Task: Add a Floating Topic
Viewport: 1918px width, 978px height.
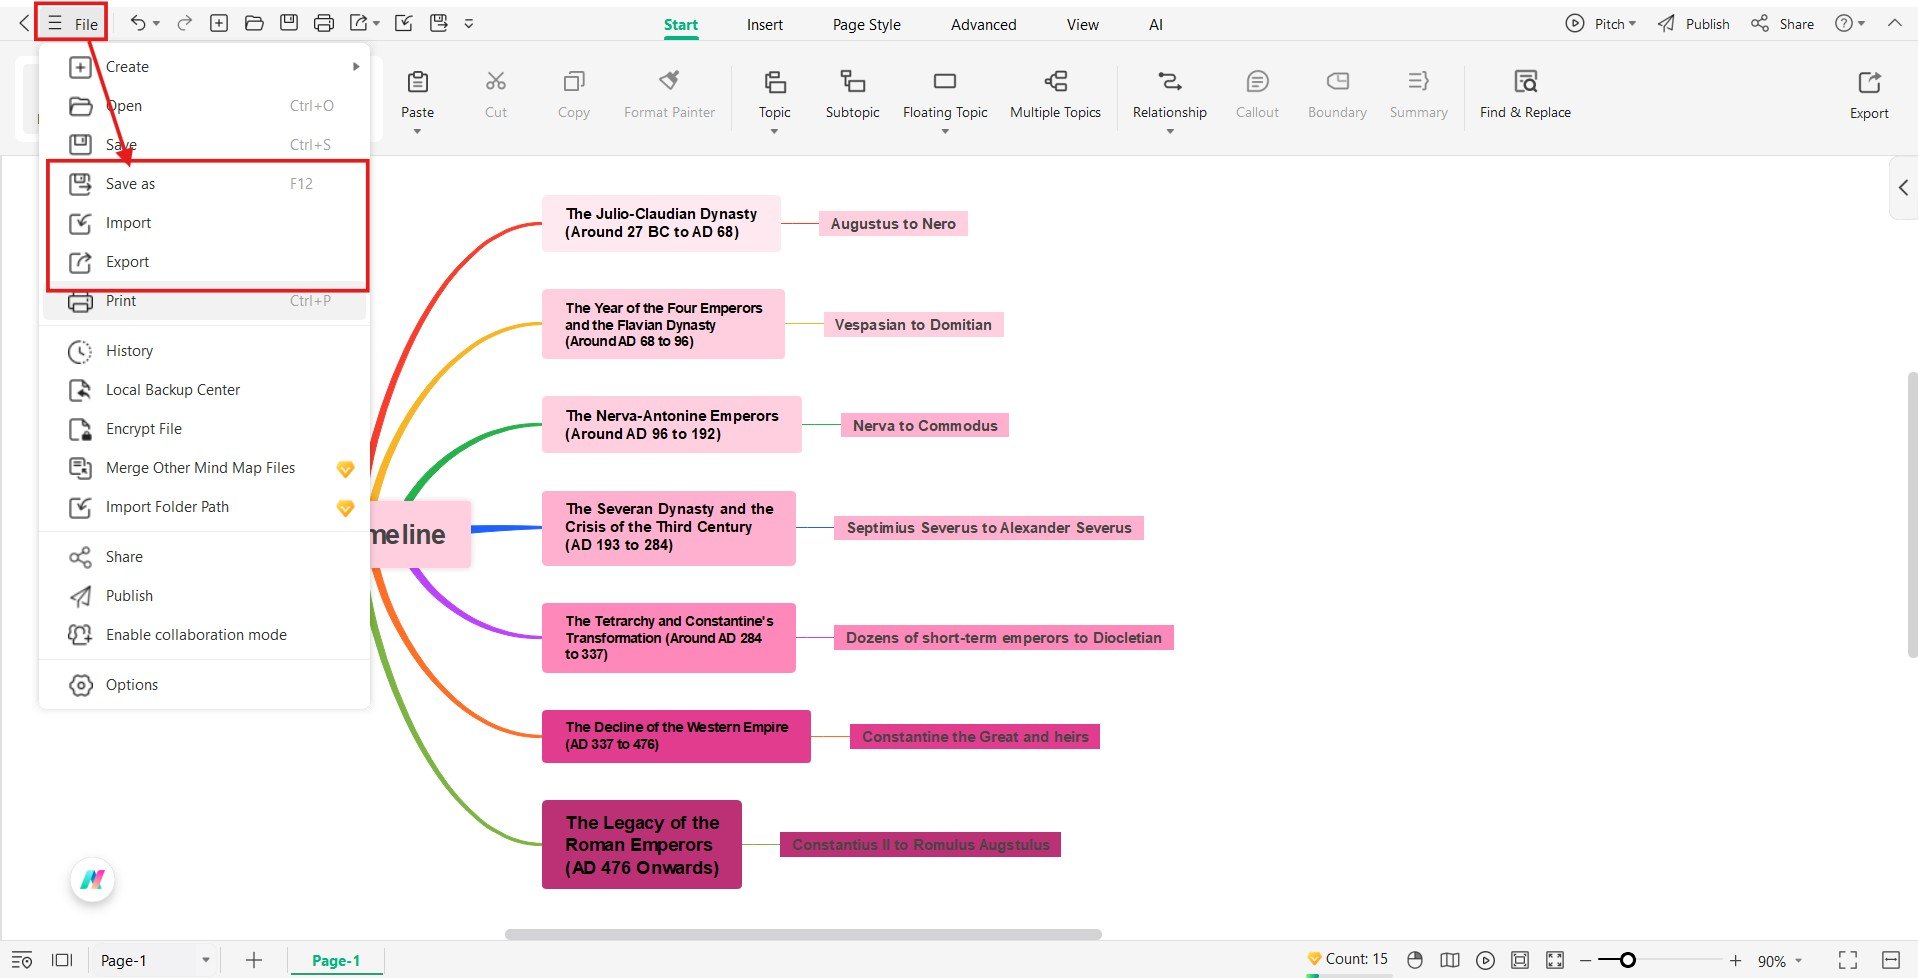Action: pyautogui.click(x=944, y=95)
